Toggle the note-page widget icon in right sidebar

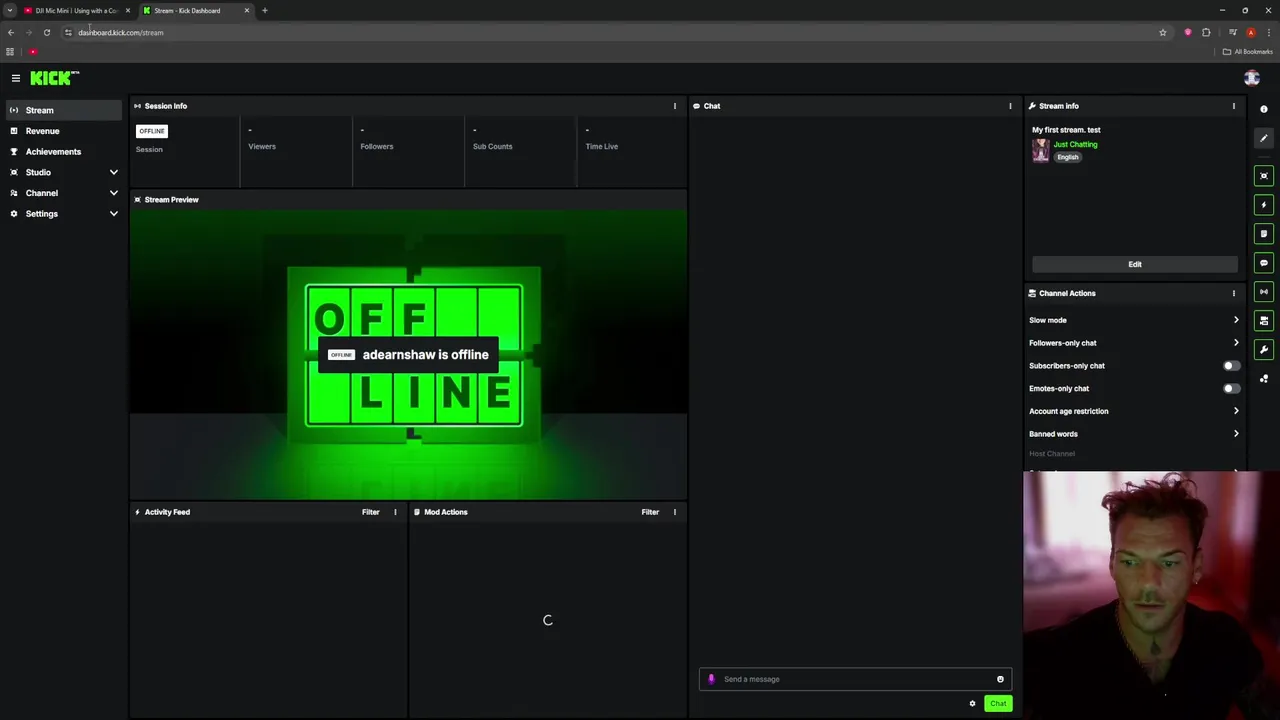pyautogui.click(x=1264, y=234)
